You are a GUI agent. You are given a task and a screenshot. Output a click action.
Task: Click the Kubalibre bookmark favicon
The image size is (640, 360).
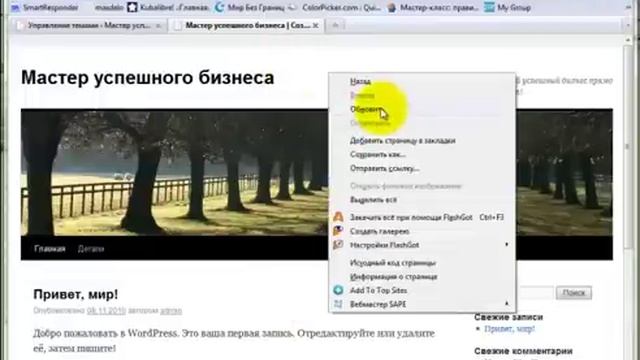(x=132, y=7)
